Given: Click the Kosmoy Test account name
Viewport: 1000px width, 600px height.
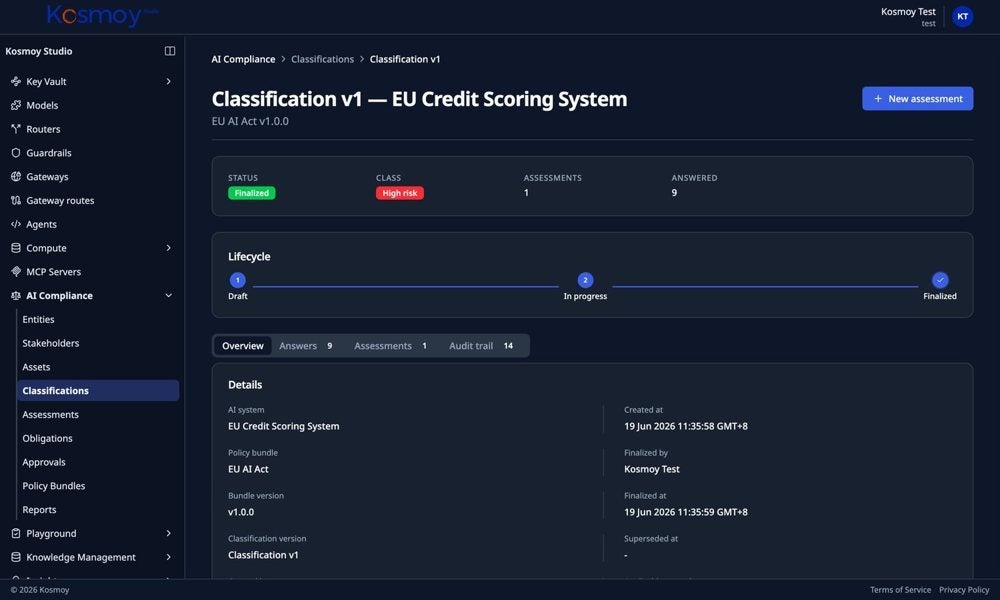Looking at the screenshot, I should click(x=908, y=11).
